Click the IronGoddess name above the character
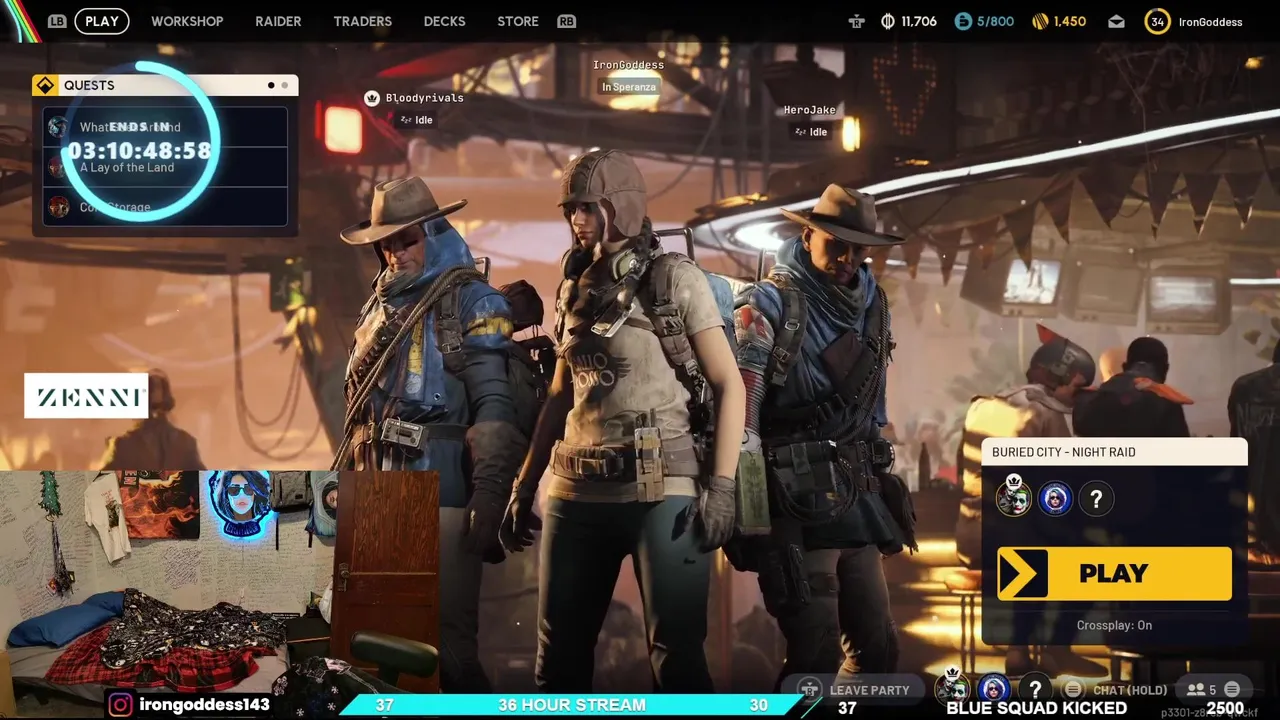 [x=628, y=65]
